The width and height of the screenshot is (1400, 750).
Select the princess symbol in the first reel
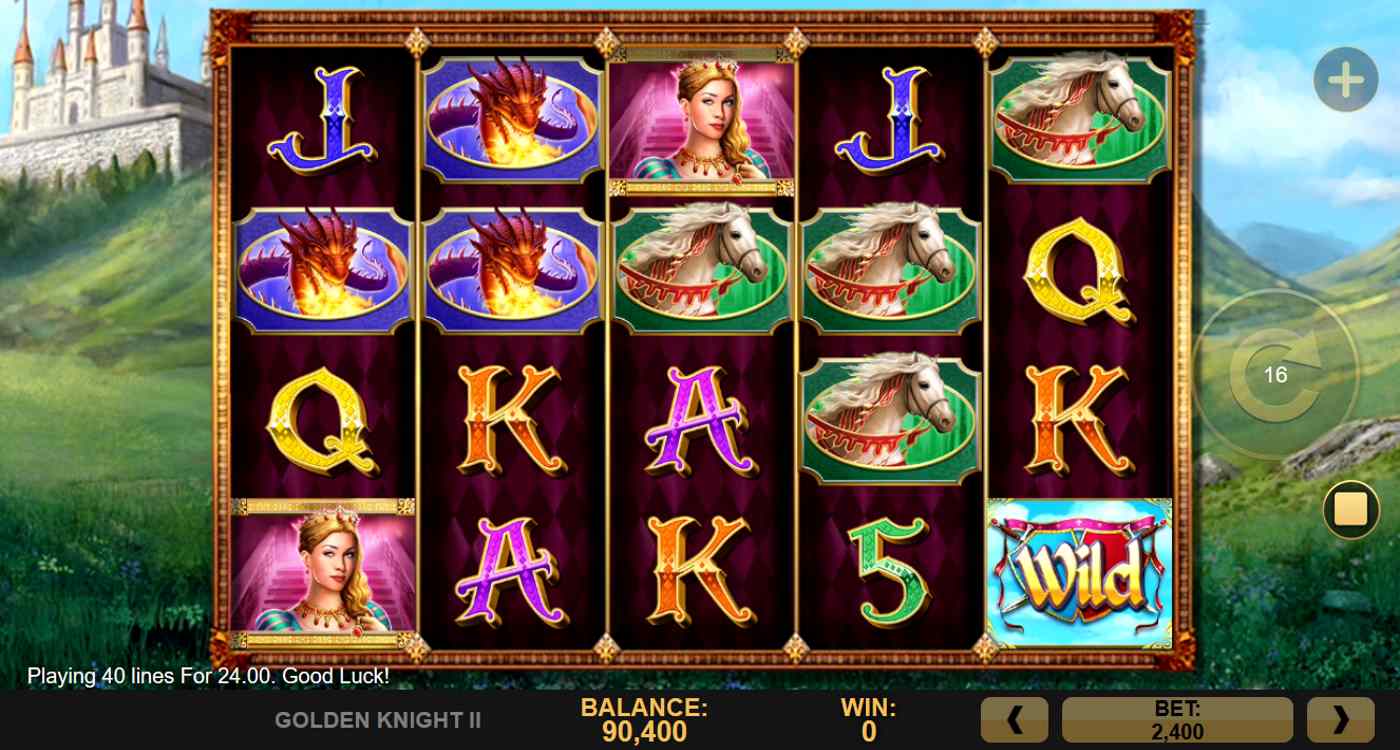(322, 573)
